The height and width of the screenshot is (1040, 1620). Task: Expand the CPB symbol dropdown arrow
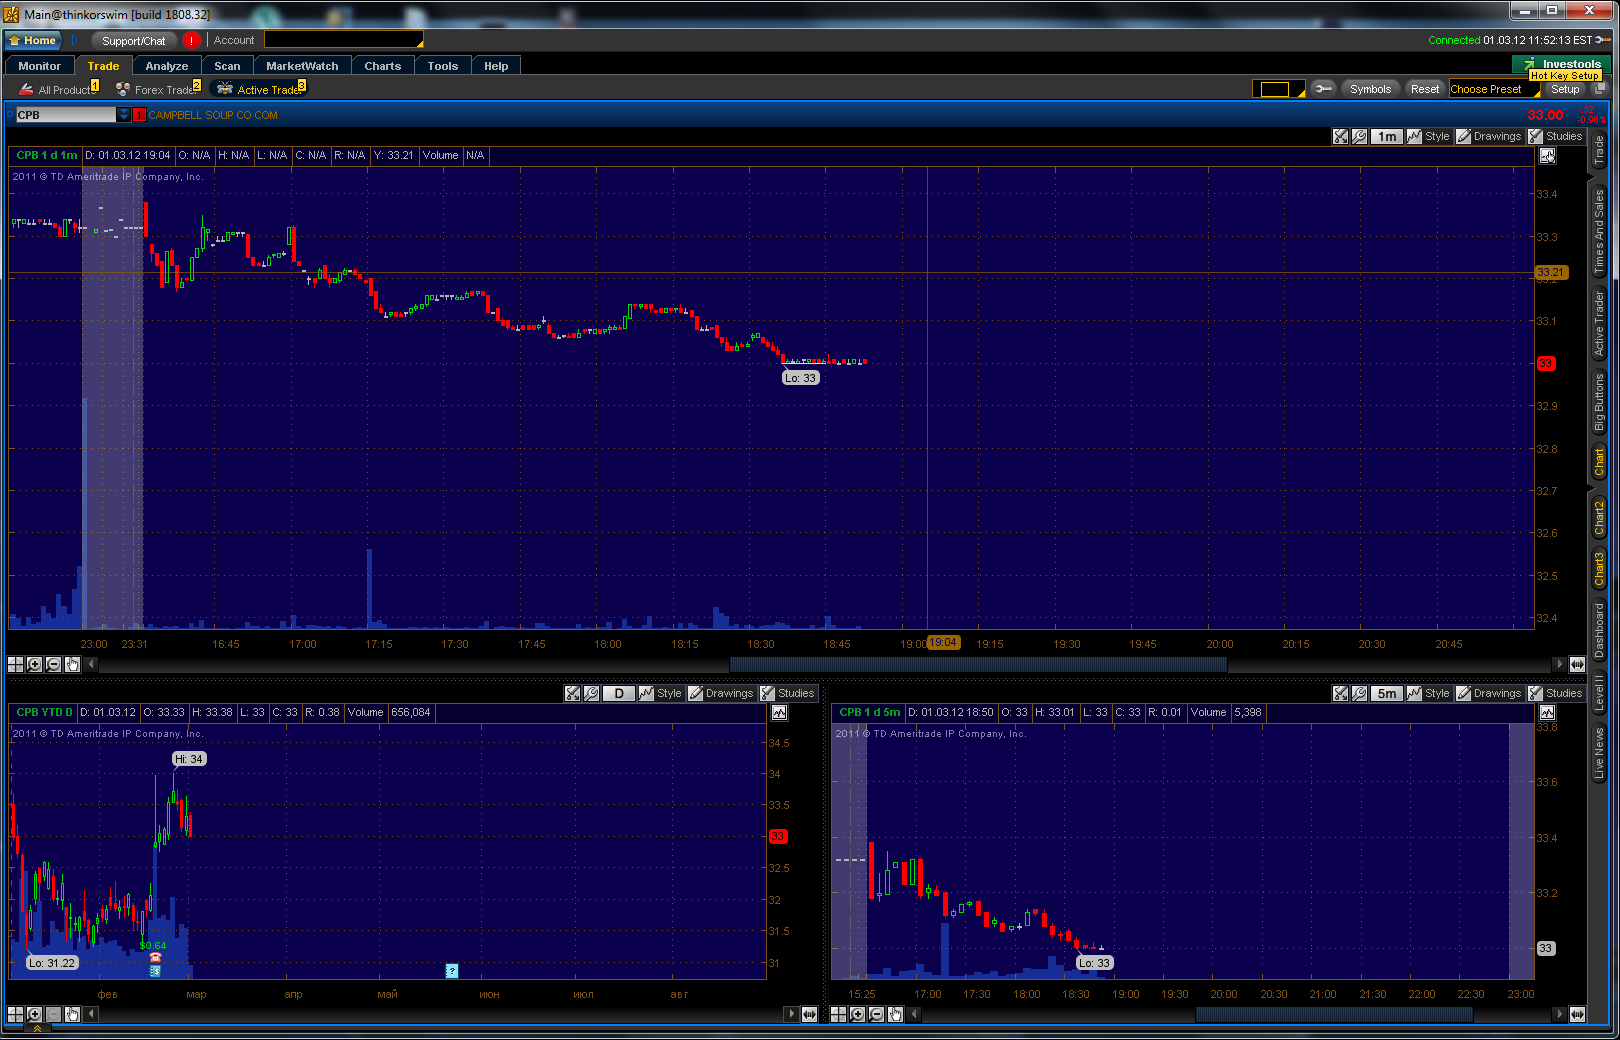click(x=124, y=115)
